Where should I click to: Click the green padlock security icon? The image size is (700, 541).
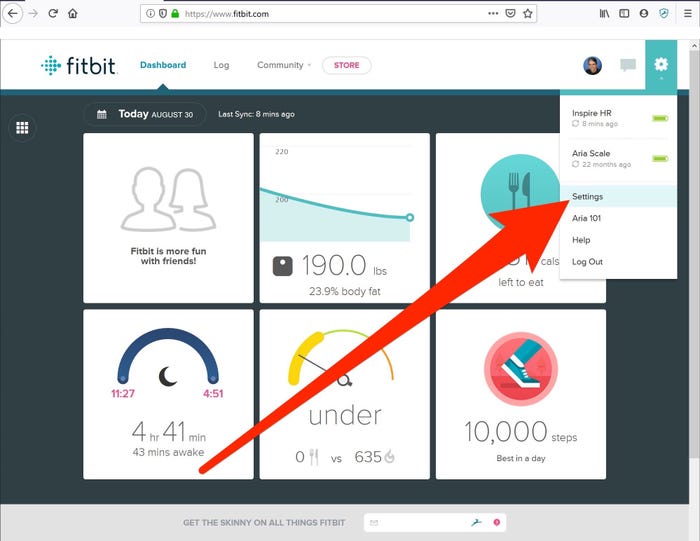pos(175,13)
